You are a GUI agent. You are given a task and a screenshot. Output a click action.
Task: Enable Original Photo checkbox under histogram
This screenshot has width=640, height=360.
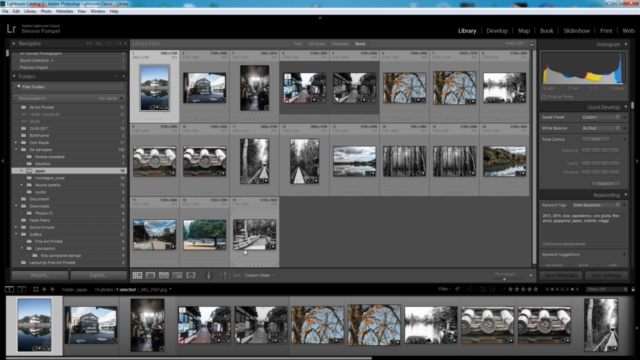pyautogui.click(x=544, y=97)
